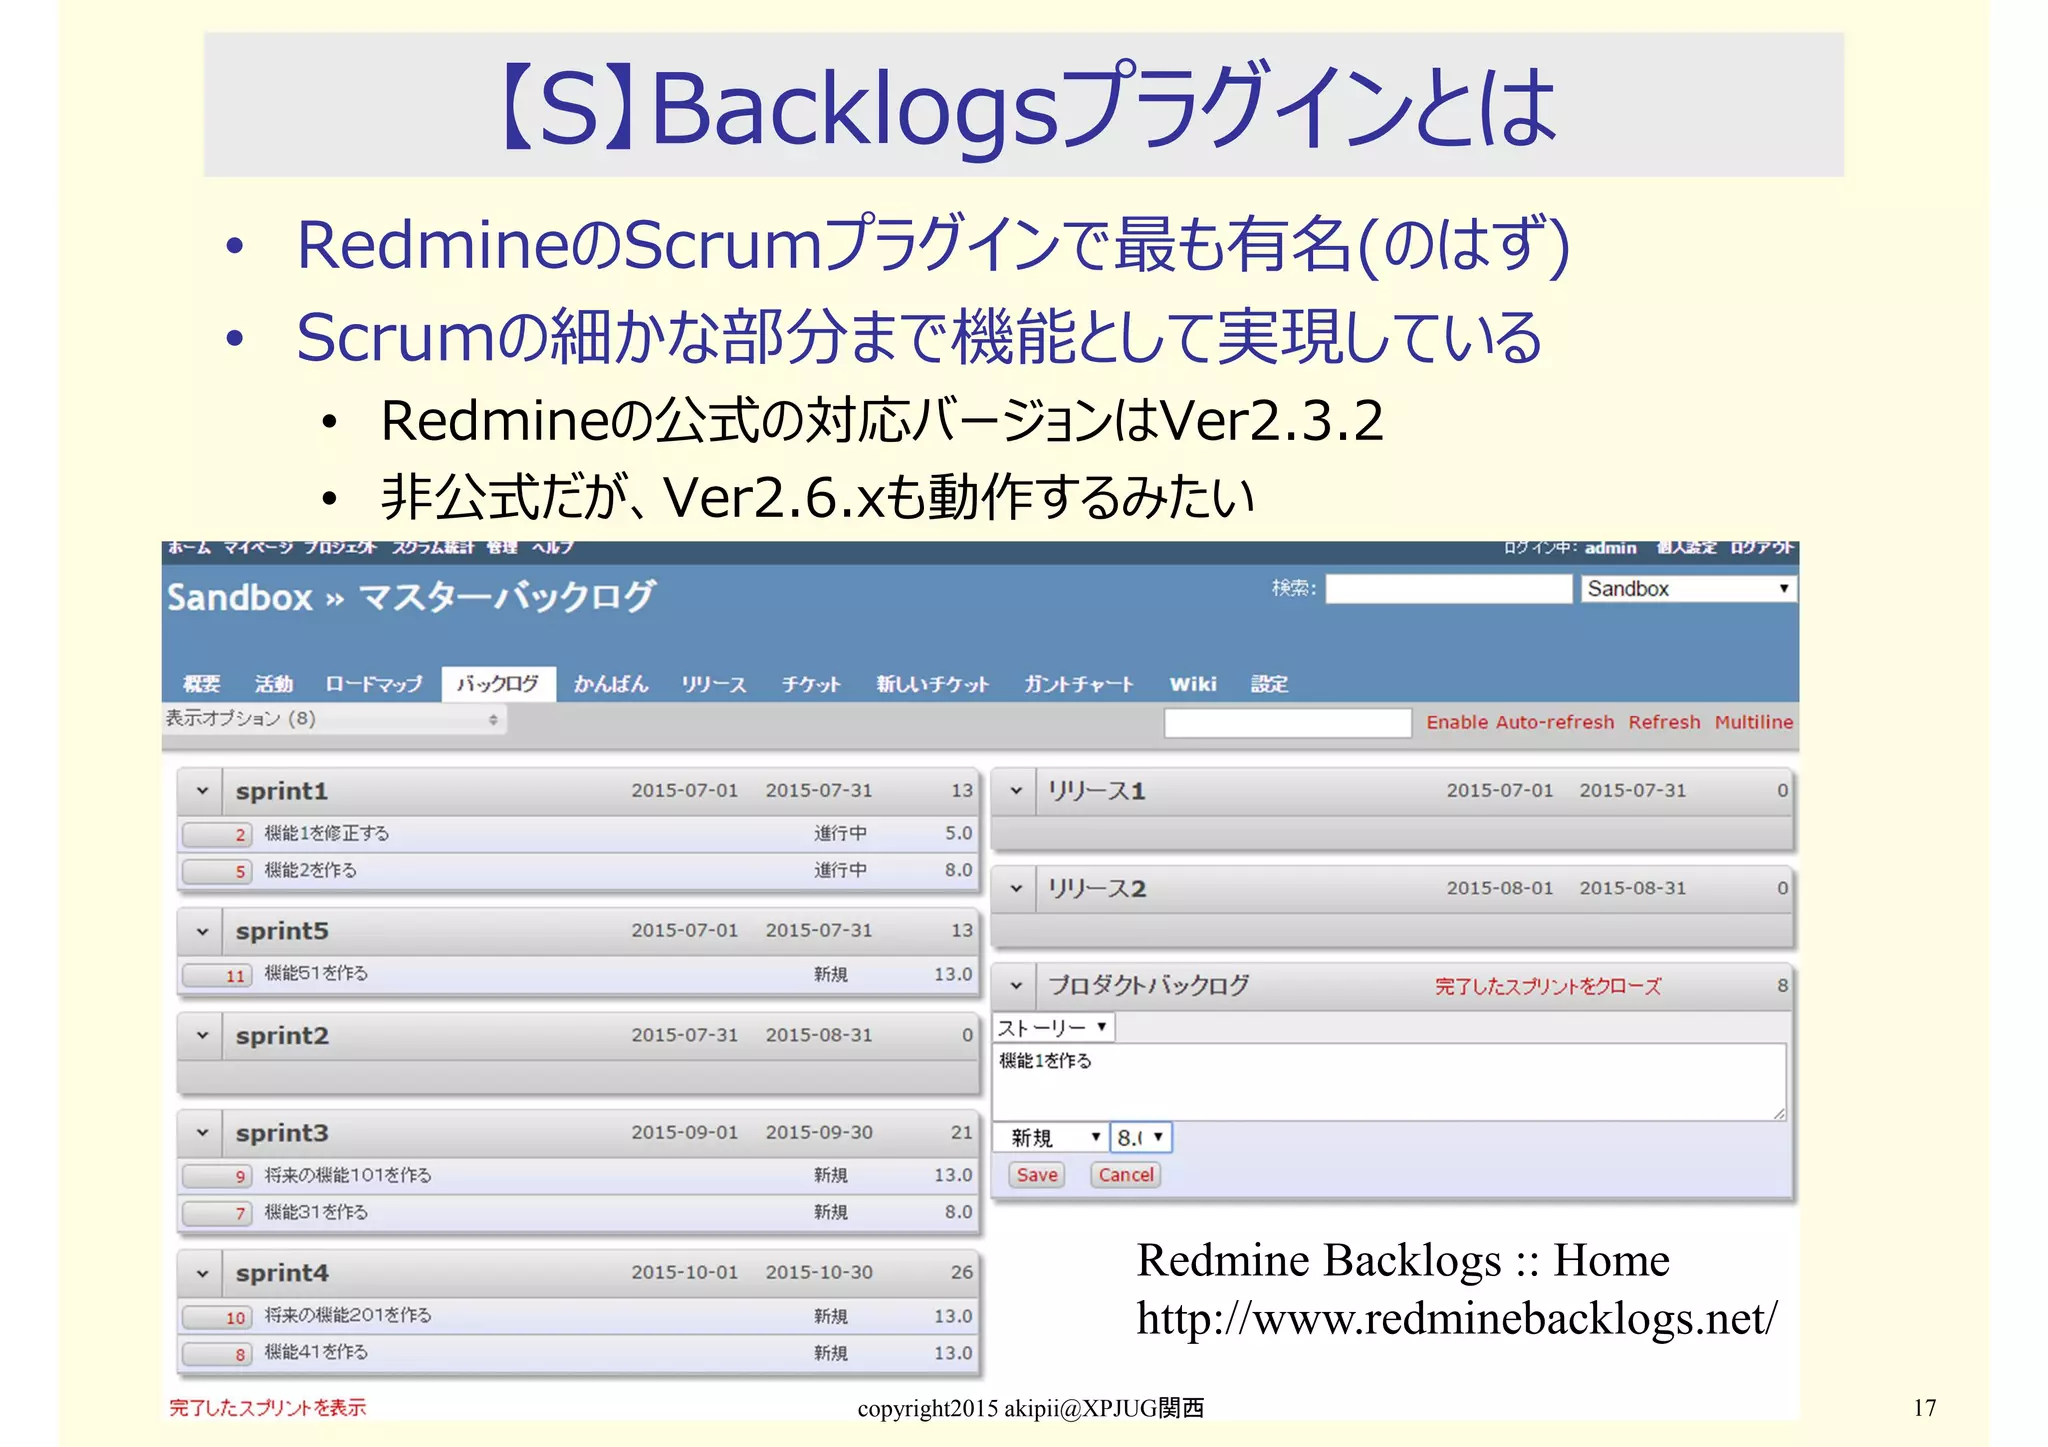Open the リリース2 menu chevron

point(1016,888)
